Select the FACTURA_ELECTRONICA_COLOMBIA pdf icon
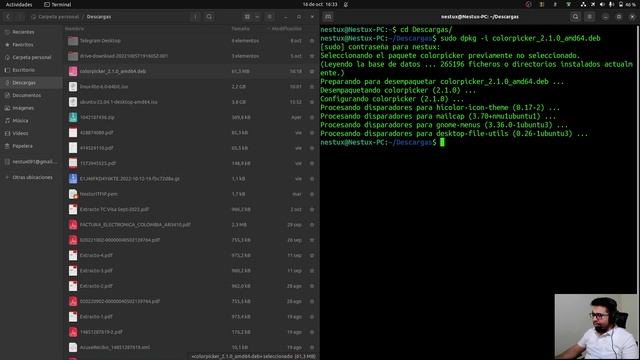 [73, 224]
